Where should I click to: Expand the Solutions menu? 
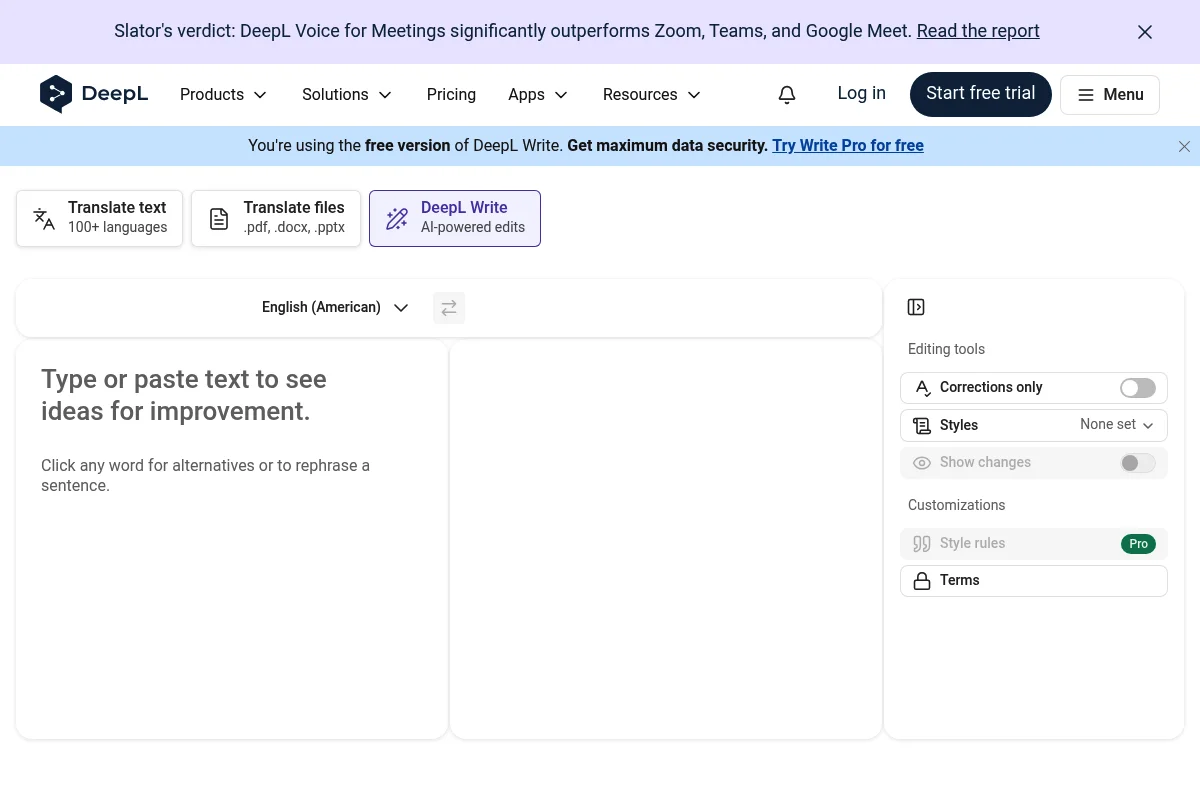pyautogui.click(x=347, y=95)
